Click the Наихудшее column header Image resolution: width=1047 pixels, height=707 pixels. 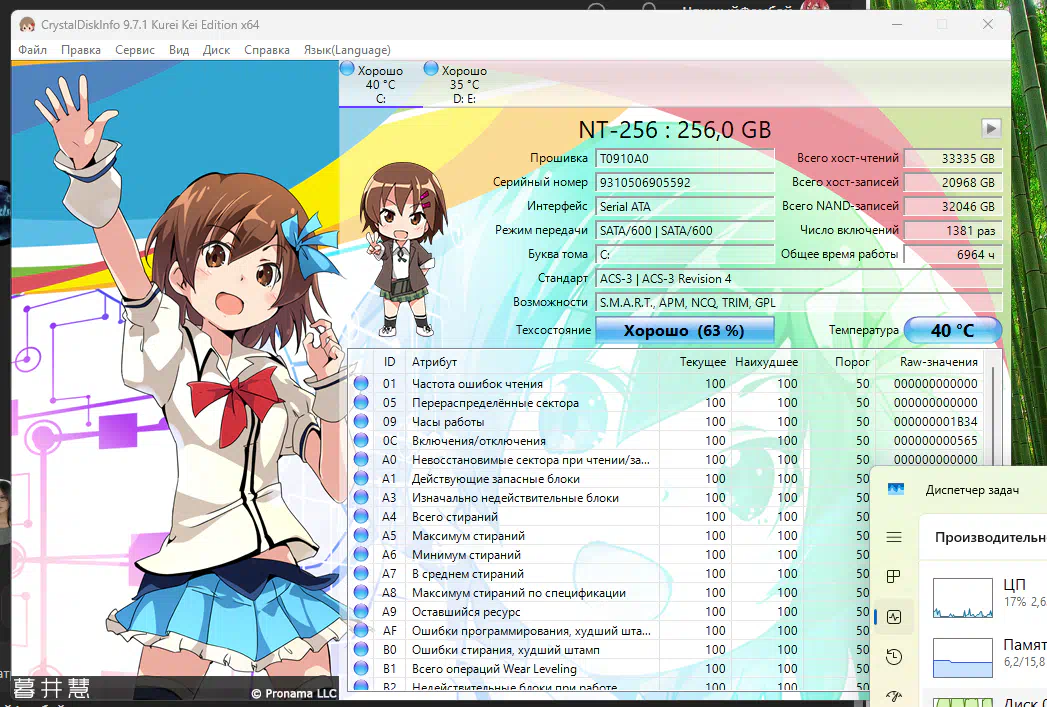tap(767, 363)
